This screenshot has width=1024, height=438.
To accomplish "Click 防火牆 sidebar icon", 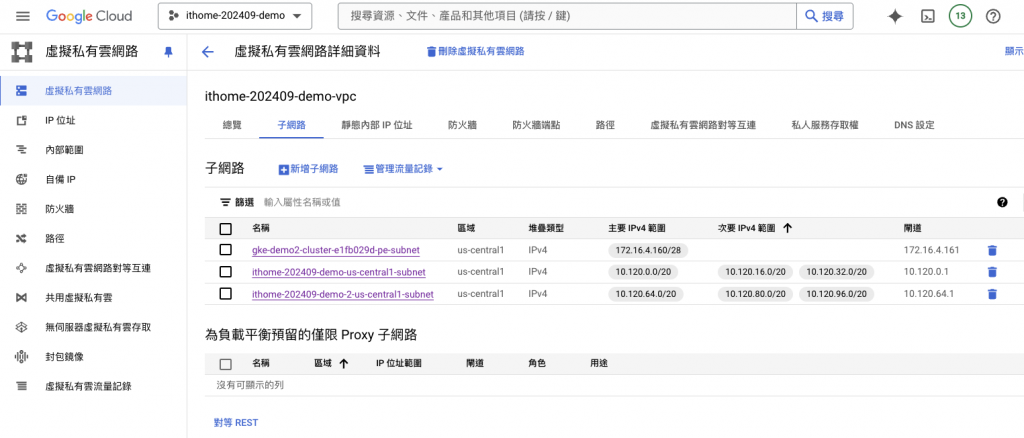I will (22, 209).
